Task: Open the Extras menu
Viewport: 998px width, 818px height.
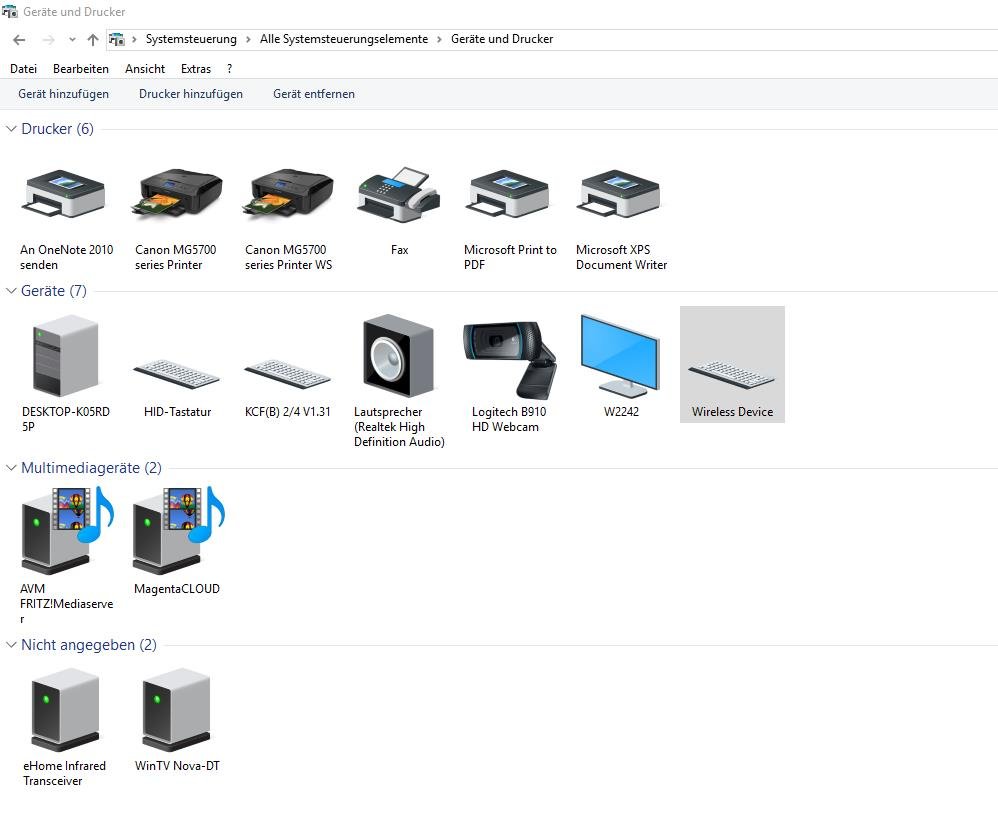Action: tap(196, 69)
